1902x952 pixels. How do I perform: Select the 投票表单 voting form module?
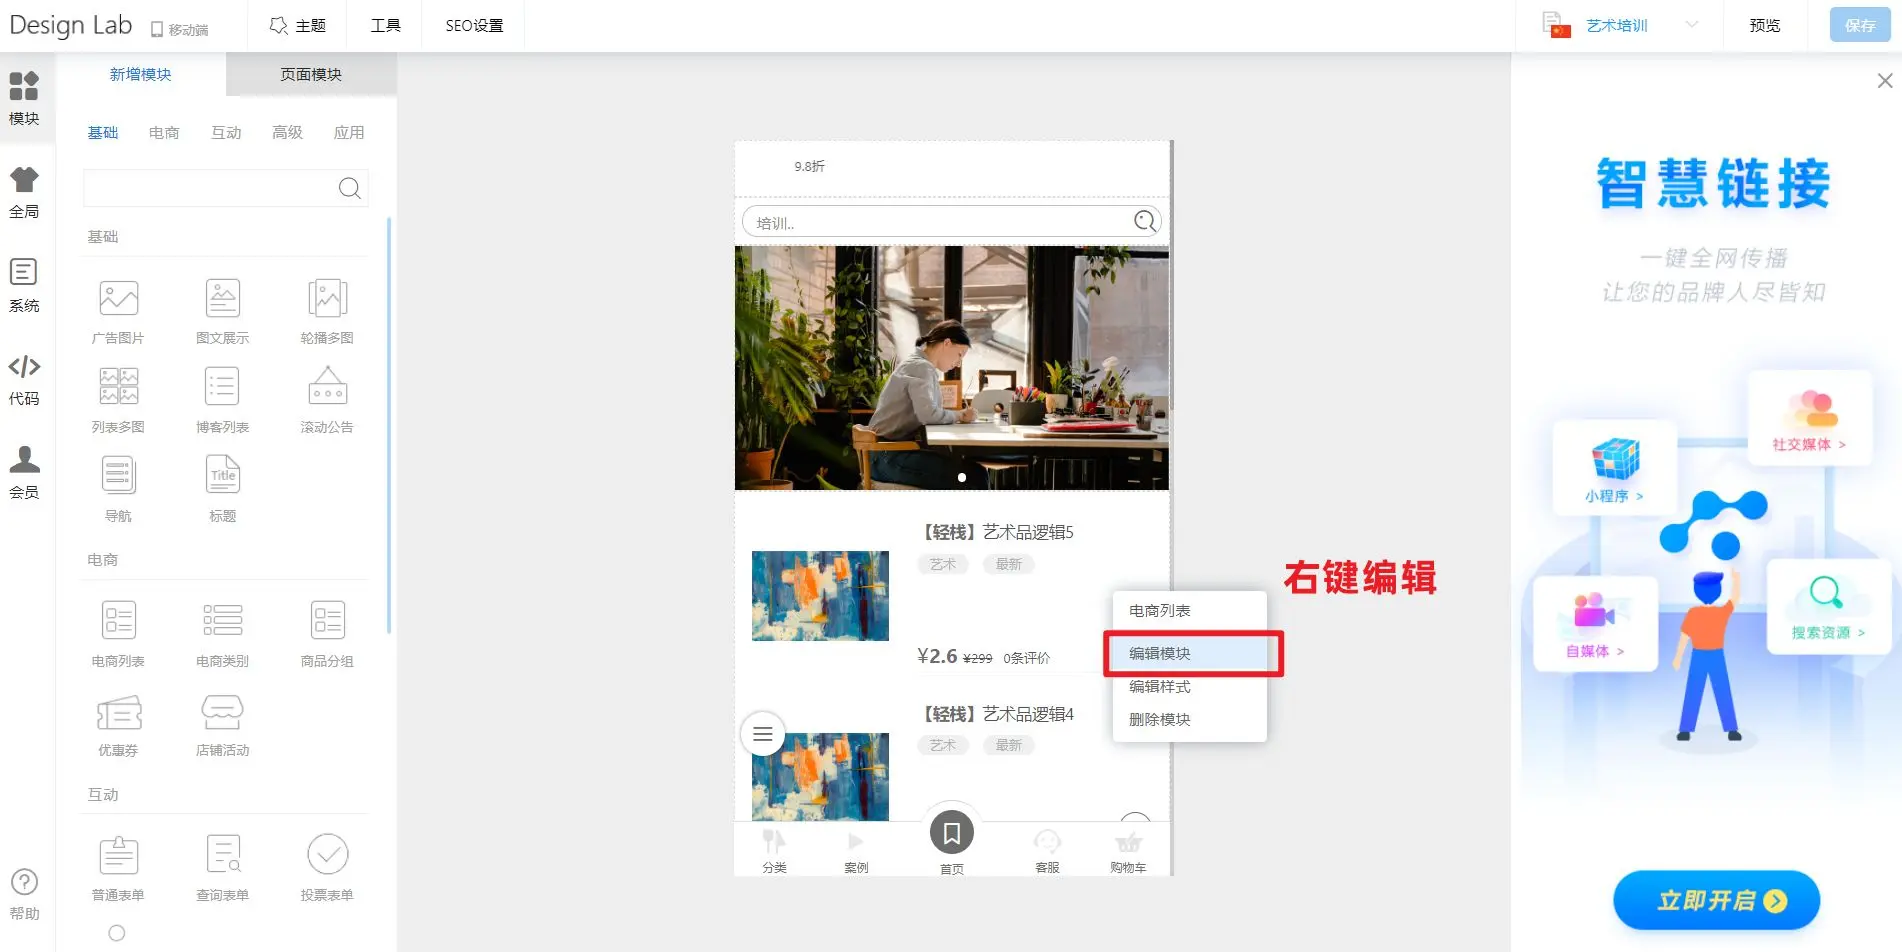pos(327,856)
